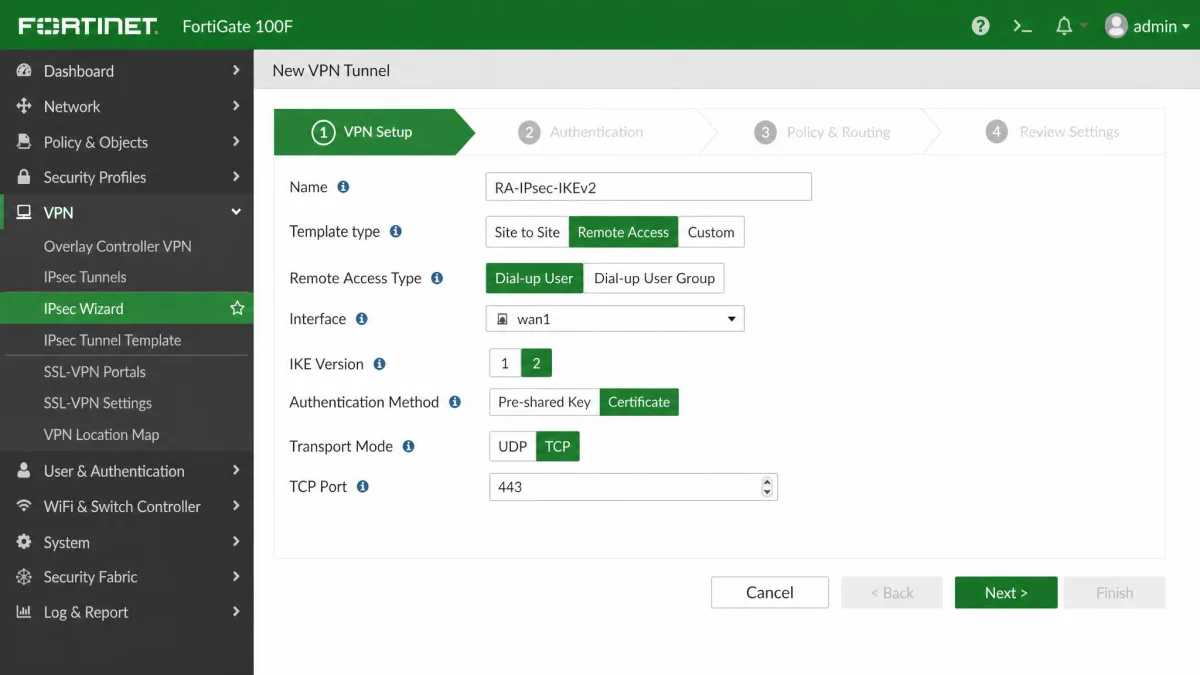
Task: Click the Security Fabric icon
Action: pos(24,577)
